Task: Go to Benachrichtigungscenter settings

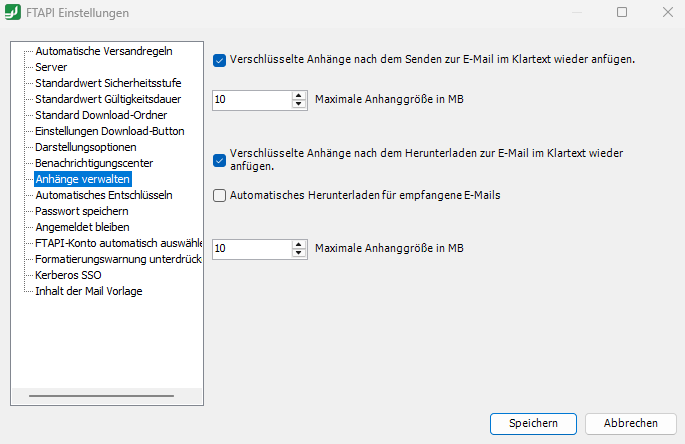Action: [x=94, y=163]
